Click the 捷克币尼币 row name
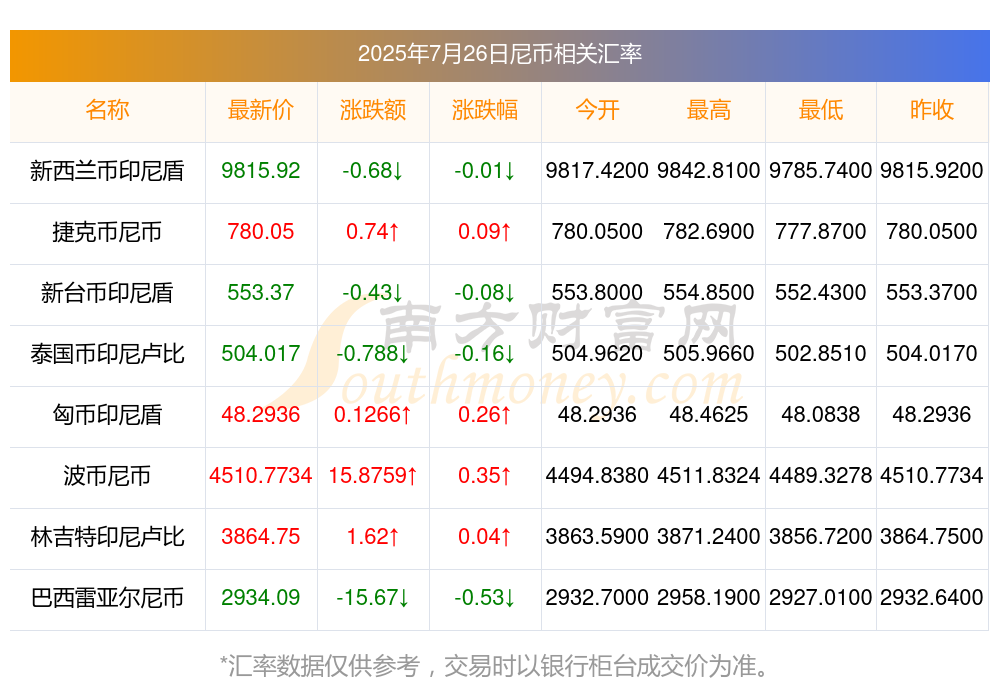 [107, 232]
